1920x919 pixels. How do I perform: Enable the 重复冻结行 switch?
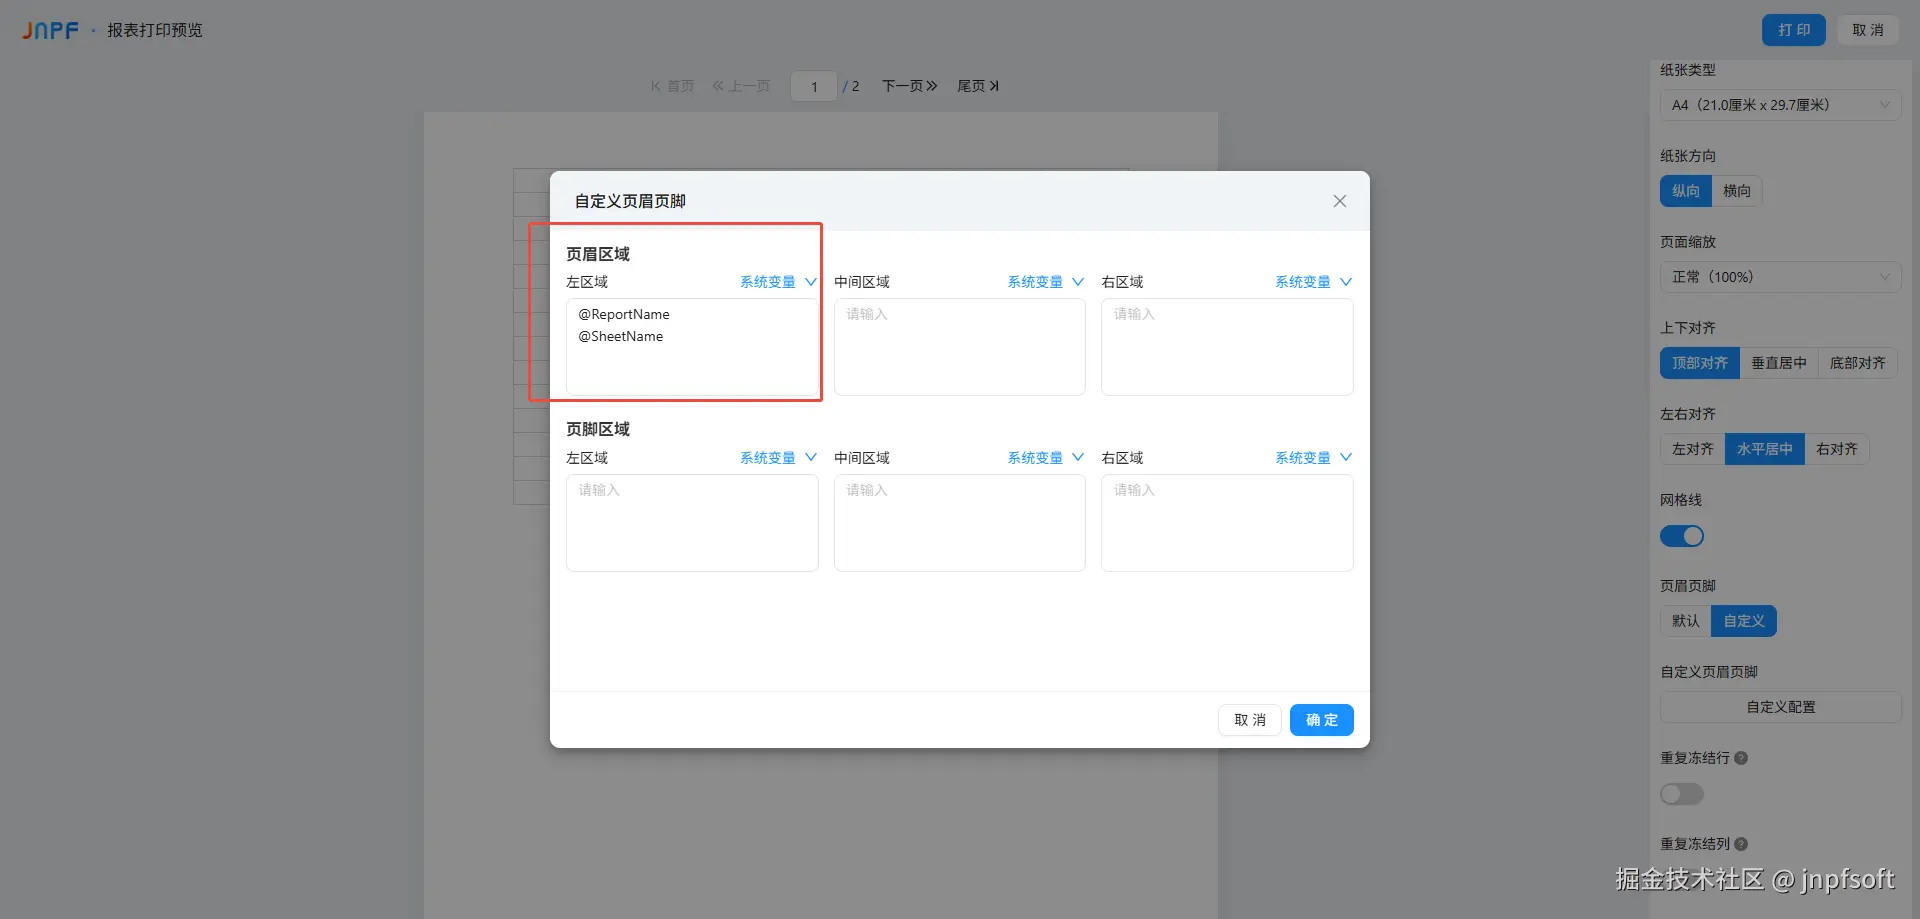(x=1682, y=794)
